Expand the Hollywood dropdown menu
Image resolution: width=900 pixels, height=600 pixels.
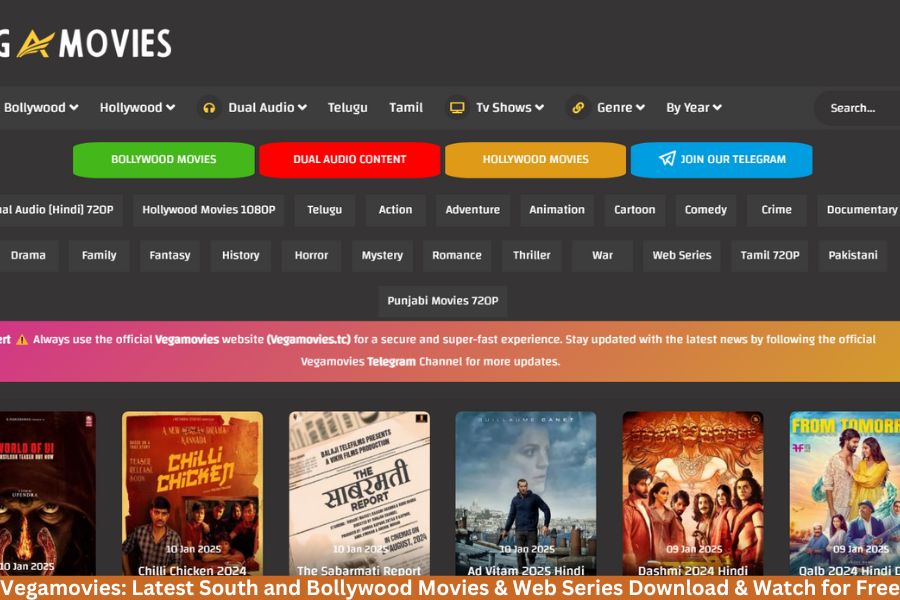tap(137, 107)
